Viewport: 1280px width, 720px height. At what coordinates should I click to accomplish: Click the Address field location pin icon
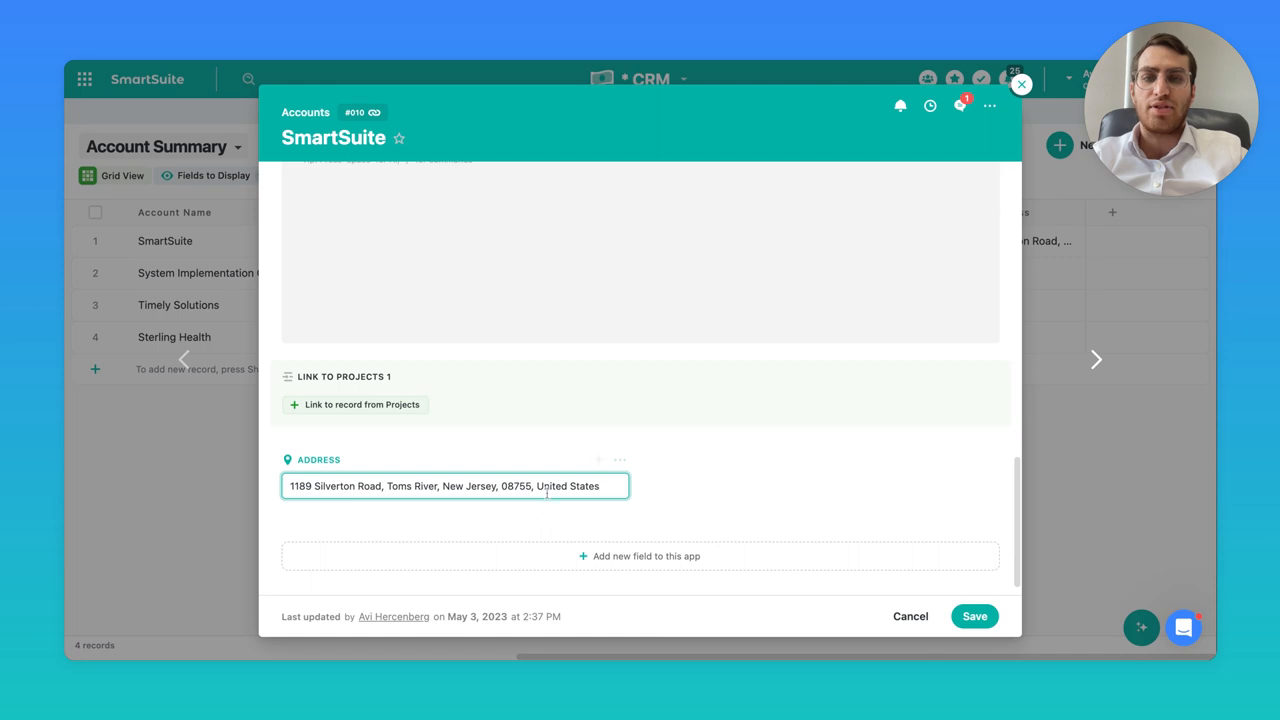[x=288, y=460]
